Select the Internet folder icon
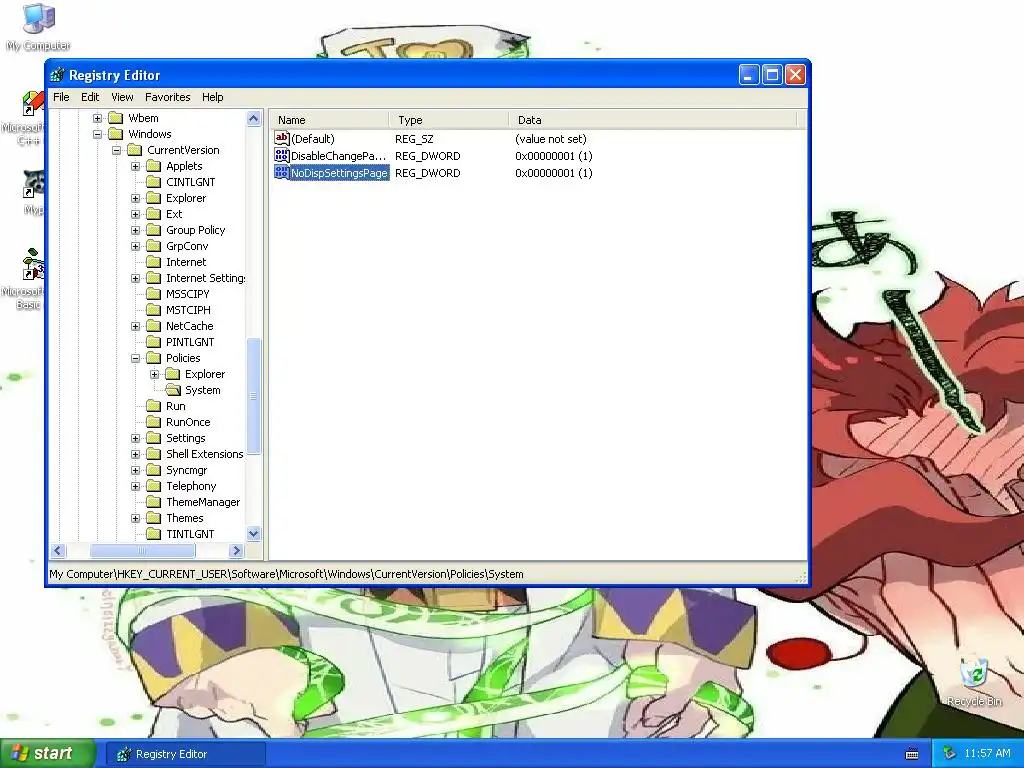 click(153, 262)
